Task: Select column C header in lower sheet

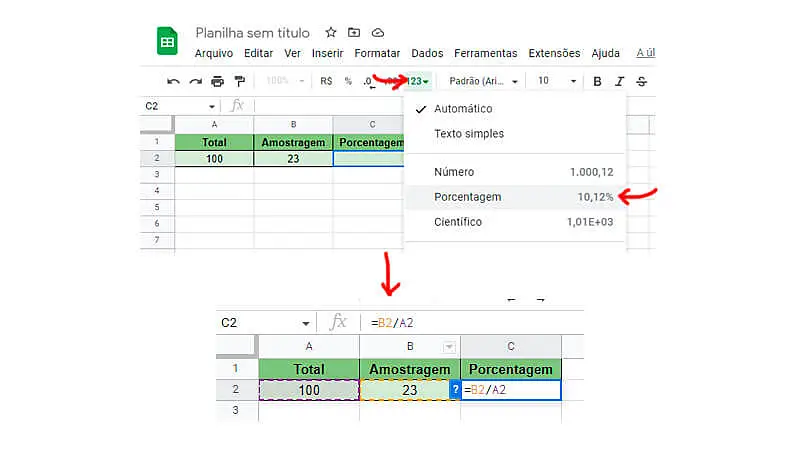Action: point(511,346)
